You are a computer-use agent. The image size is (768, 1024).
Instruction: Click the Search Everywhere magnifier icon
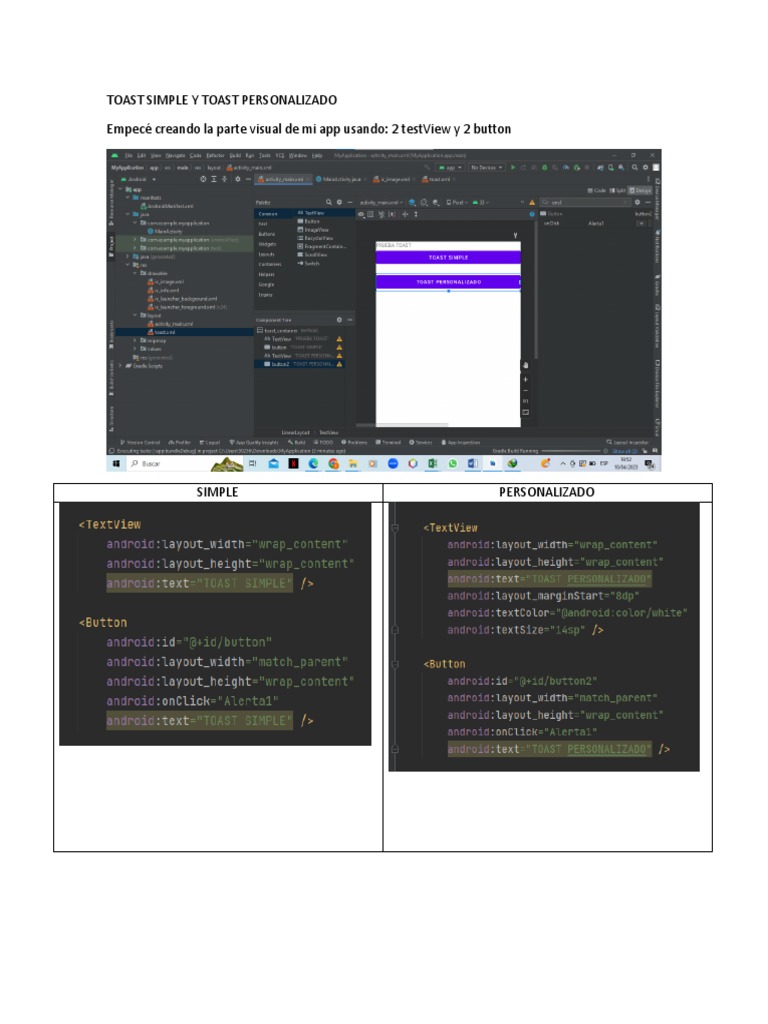(x=633, y=168)
